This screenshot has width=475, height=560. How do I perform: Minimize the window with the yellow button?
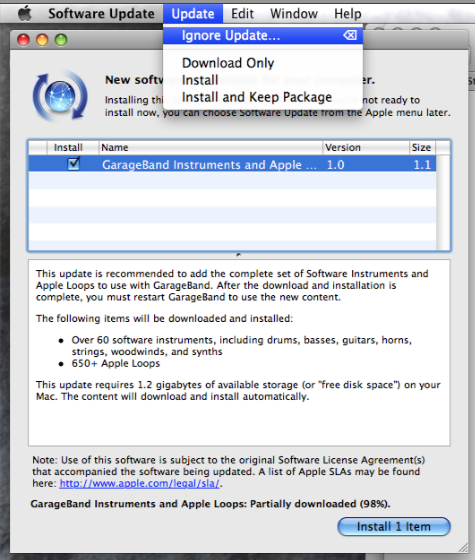42,40
